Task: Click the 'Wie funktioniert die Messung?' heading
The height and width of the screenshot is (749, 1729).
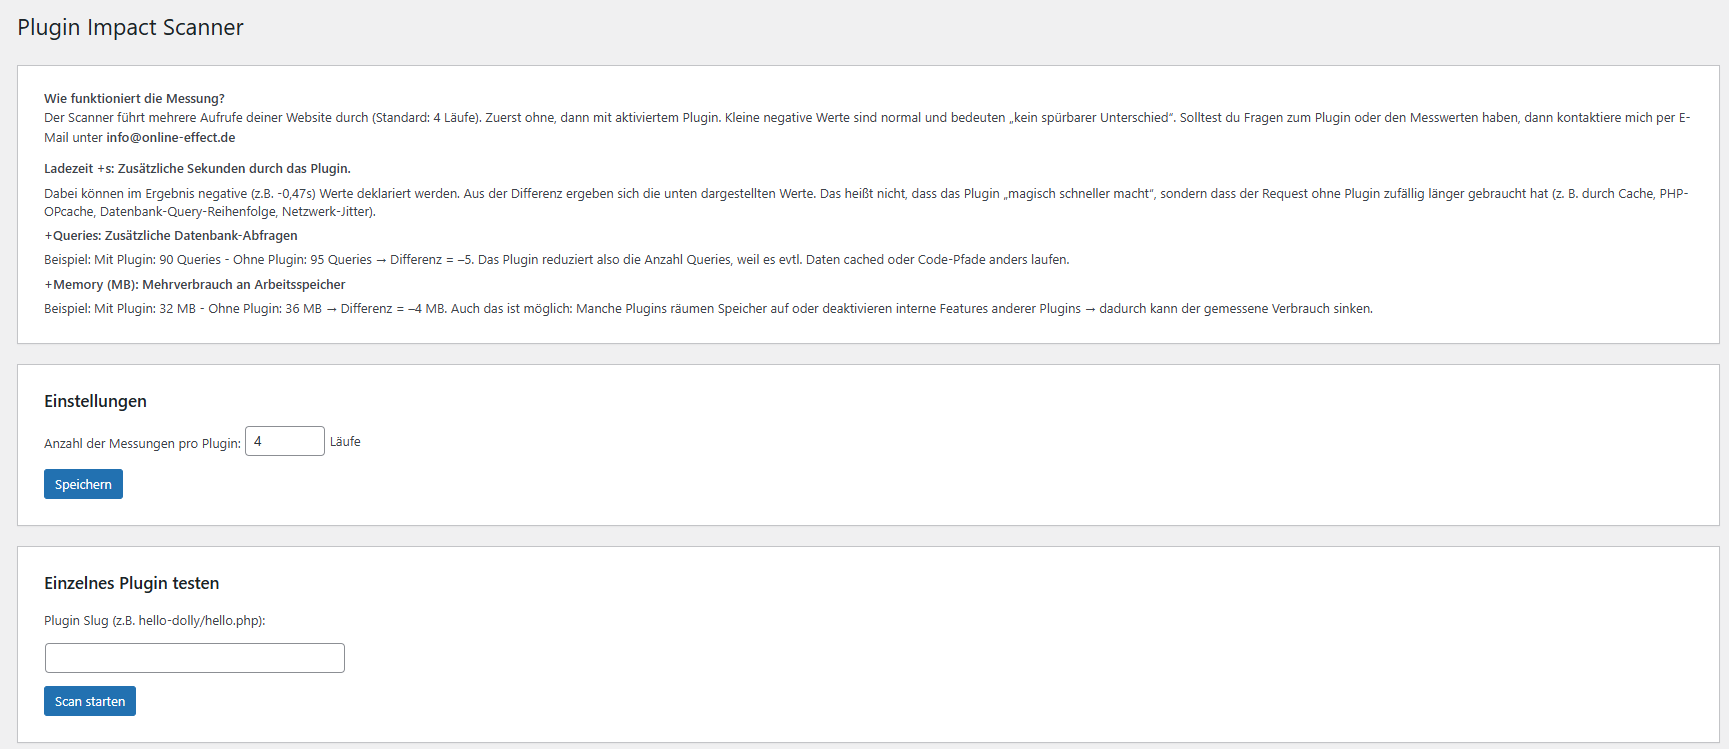Action: click(134, 99)
